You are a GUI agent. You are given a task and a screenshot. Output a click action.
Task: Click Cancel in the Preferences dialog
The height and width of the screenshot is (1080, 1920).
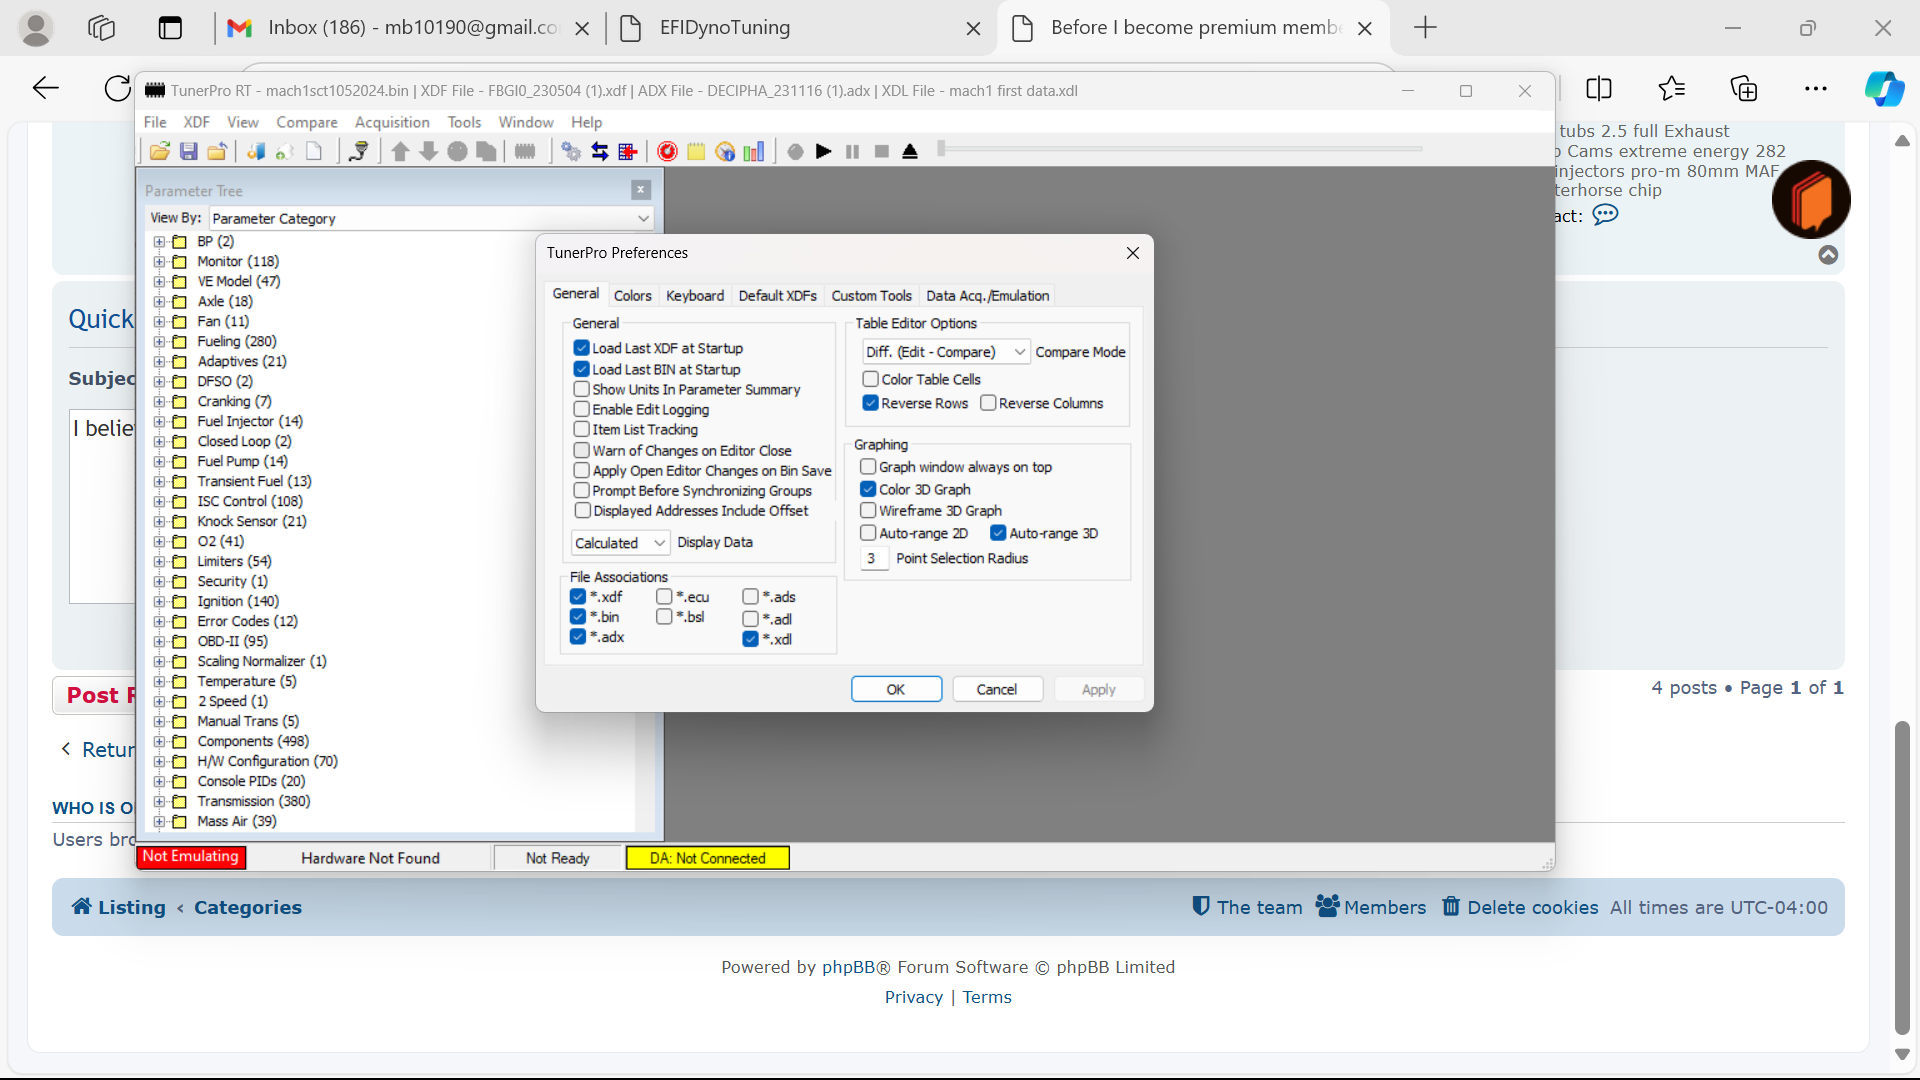pyautogui.click(x=996, y=689)
